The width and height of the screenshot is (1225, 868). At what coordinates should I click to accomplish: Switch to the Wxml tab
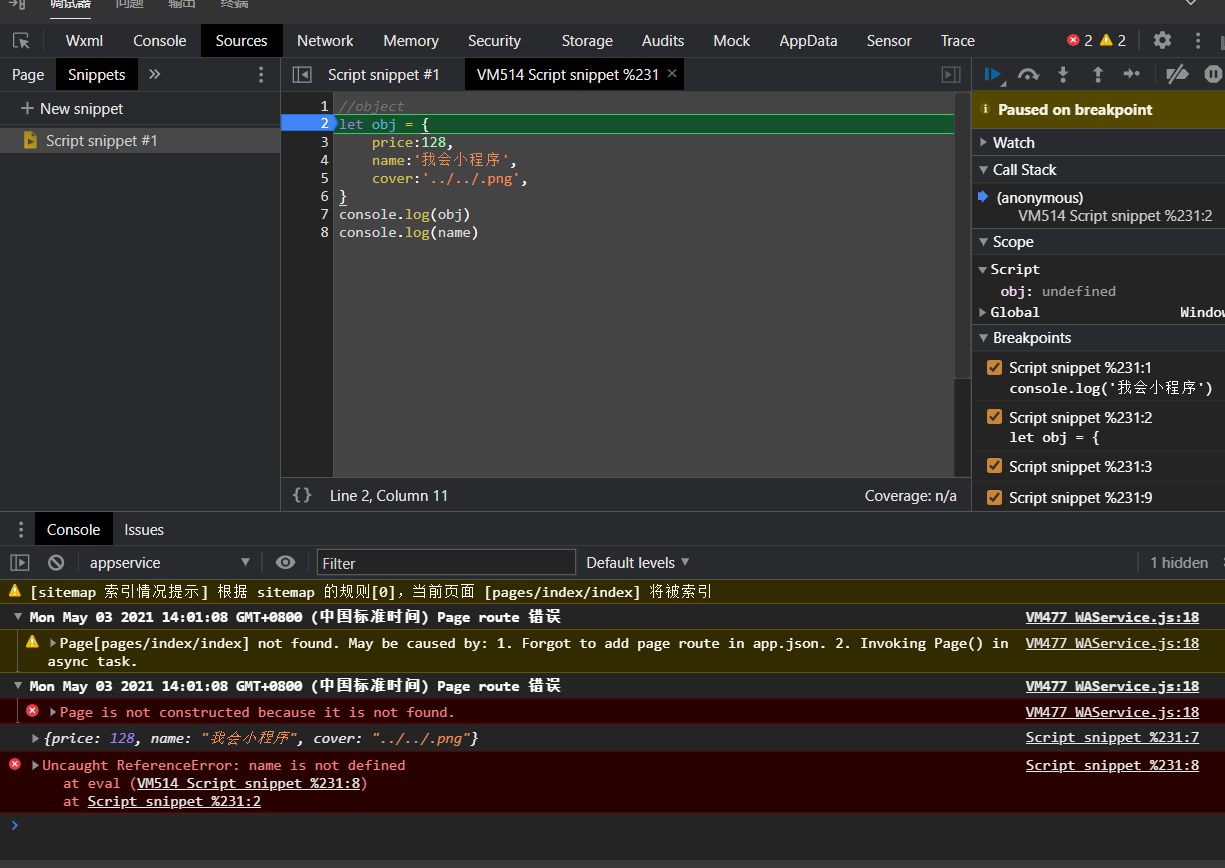[x=84, y=41]
